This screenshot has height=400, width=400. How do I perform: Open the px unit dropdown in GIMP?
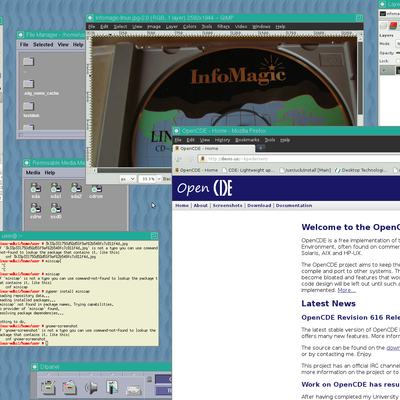pos(128,179)
